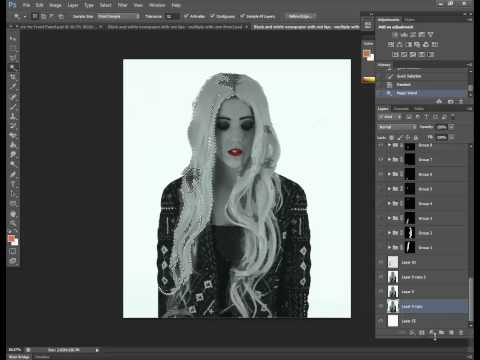This screenshot has width=480, height=360.
Task: Click the Invert adjustment icon
Action: [x=395, y=54]
